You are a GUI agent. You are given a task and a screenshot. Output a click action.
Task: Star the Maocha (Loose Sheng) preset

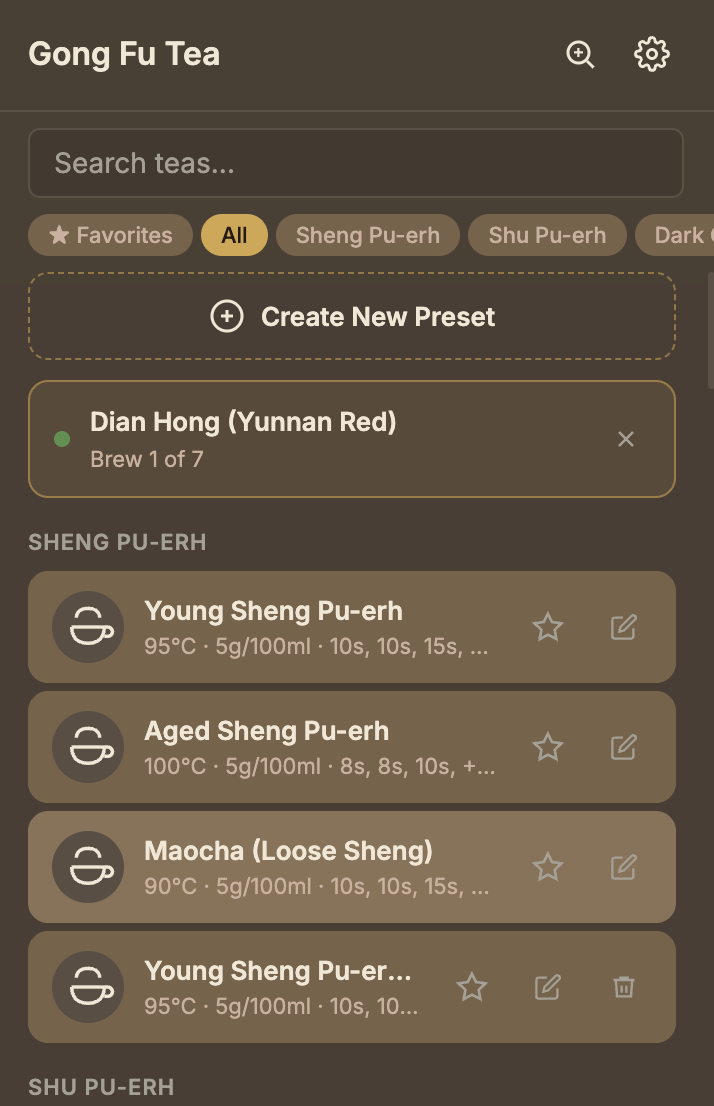tap(548, 867)
